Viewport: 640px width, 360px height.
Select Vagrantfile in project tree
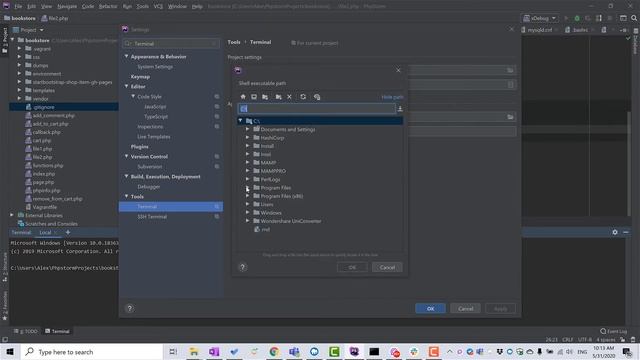click(x=44, y=207)
